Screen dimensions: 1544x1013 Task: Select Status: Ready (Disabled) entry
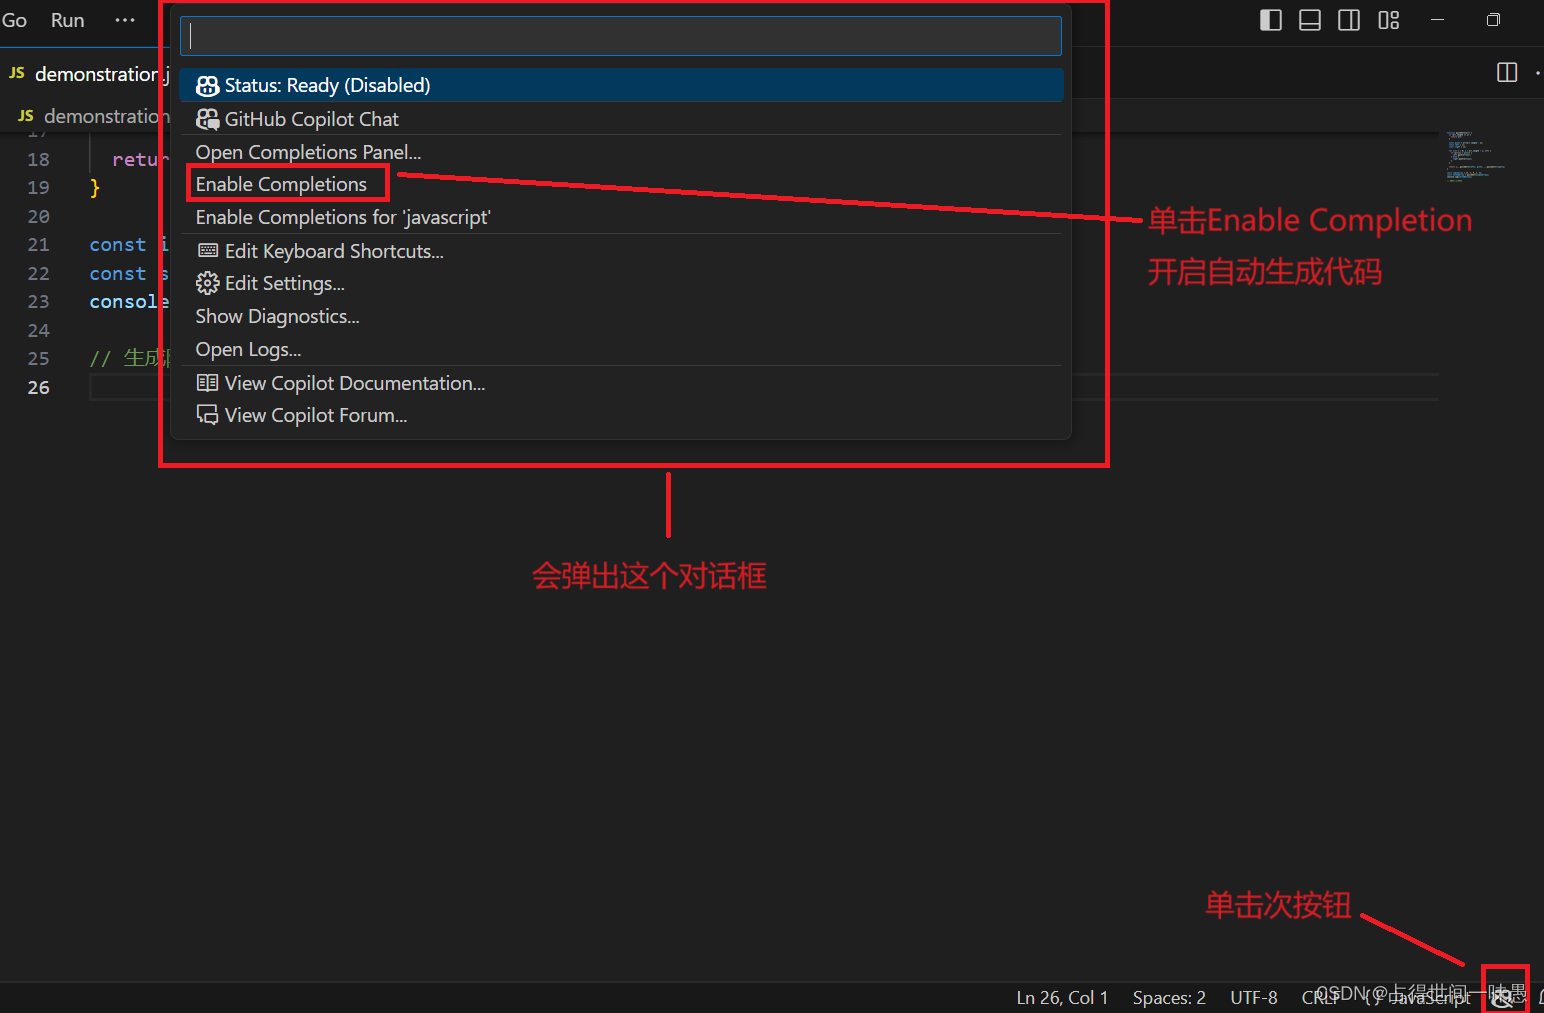tap(621, 85)
